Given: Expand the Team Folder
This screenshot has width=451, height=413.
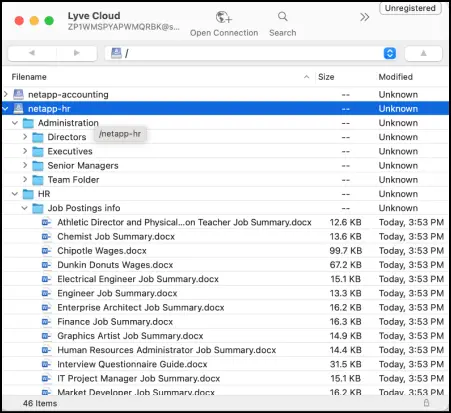Looking at the screenshot, I should (25, 179).
